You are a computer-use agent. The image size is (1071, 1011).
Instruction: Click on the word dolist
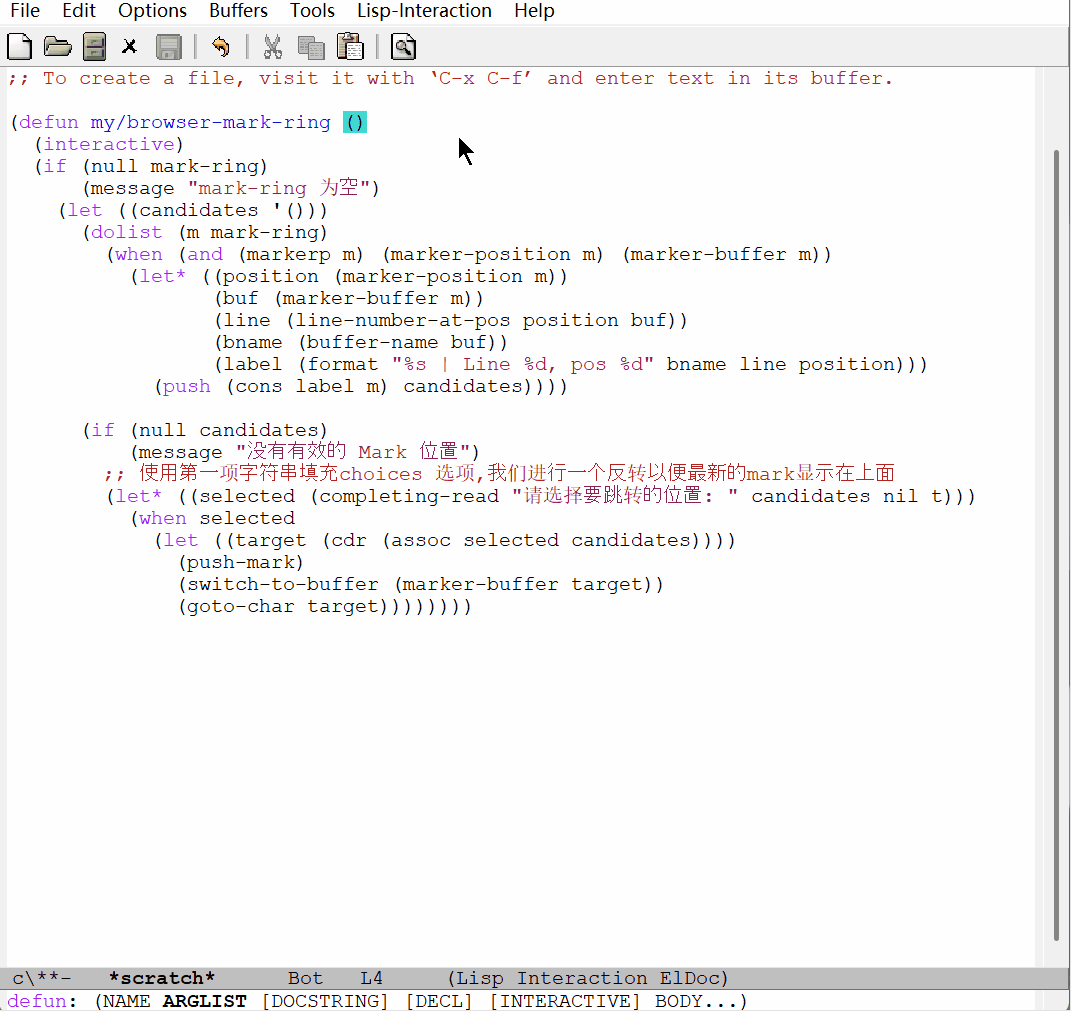[x=126, y=232]
